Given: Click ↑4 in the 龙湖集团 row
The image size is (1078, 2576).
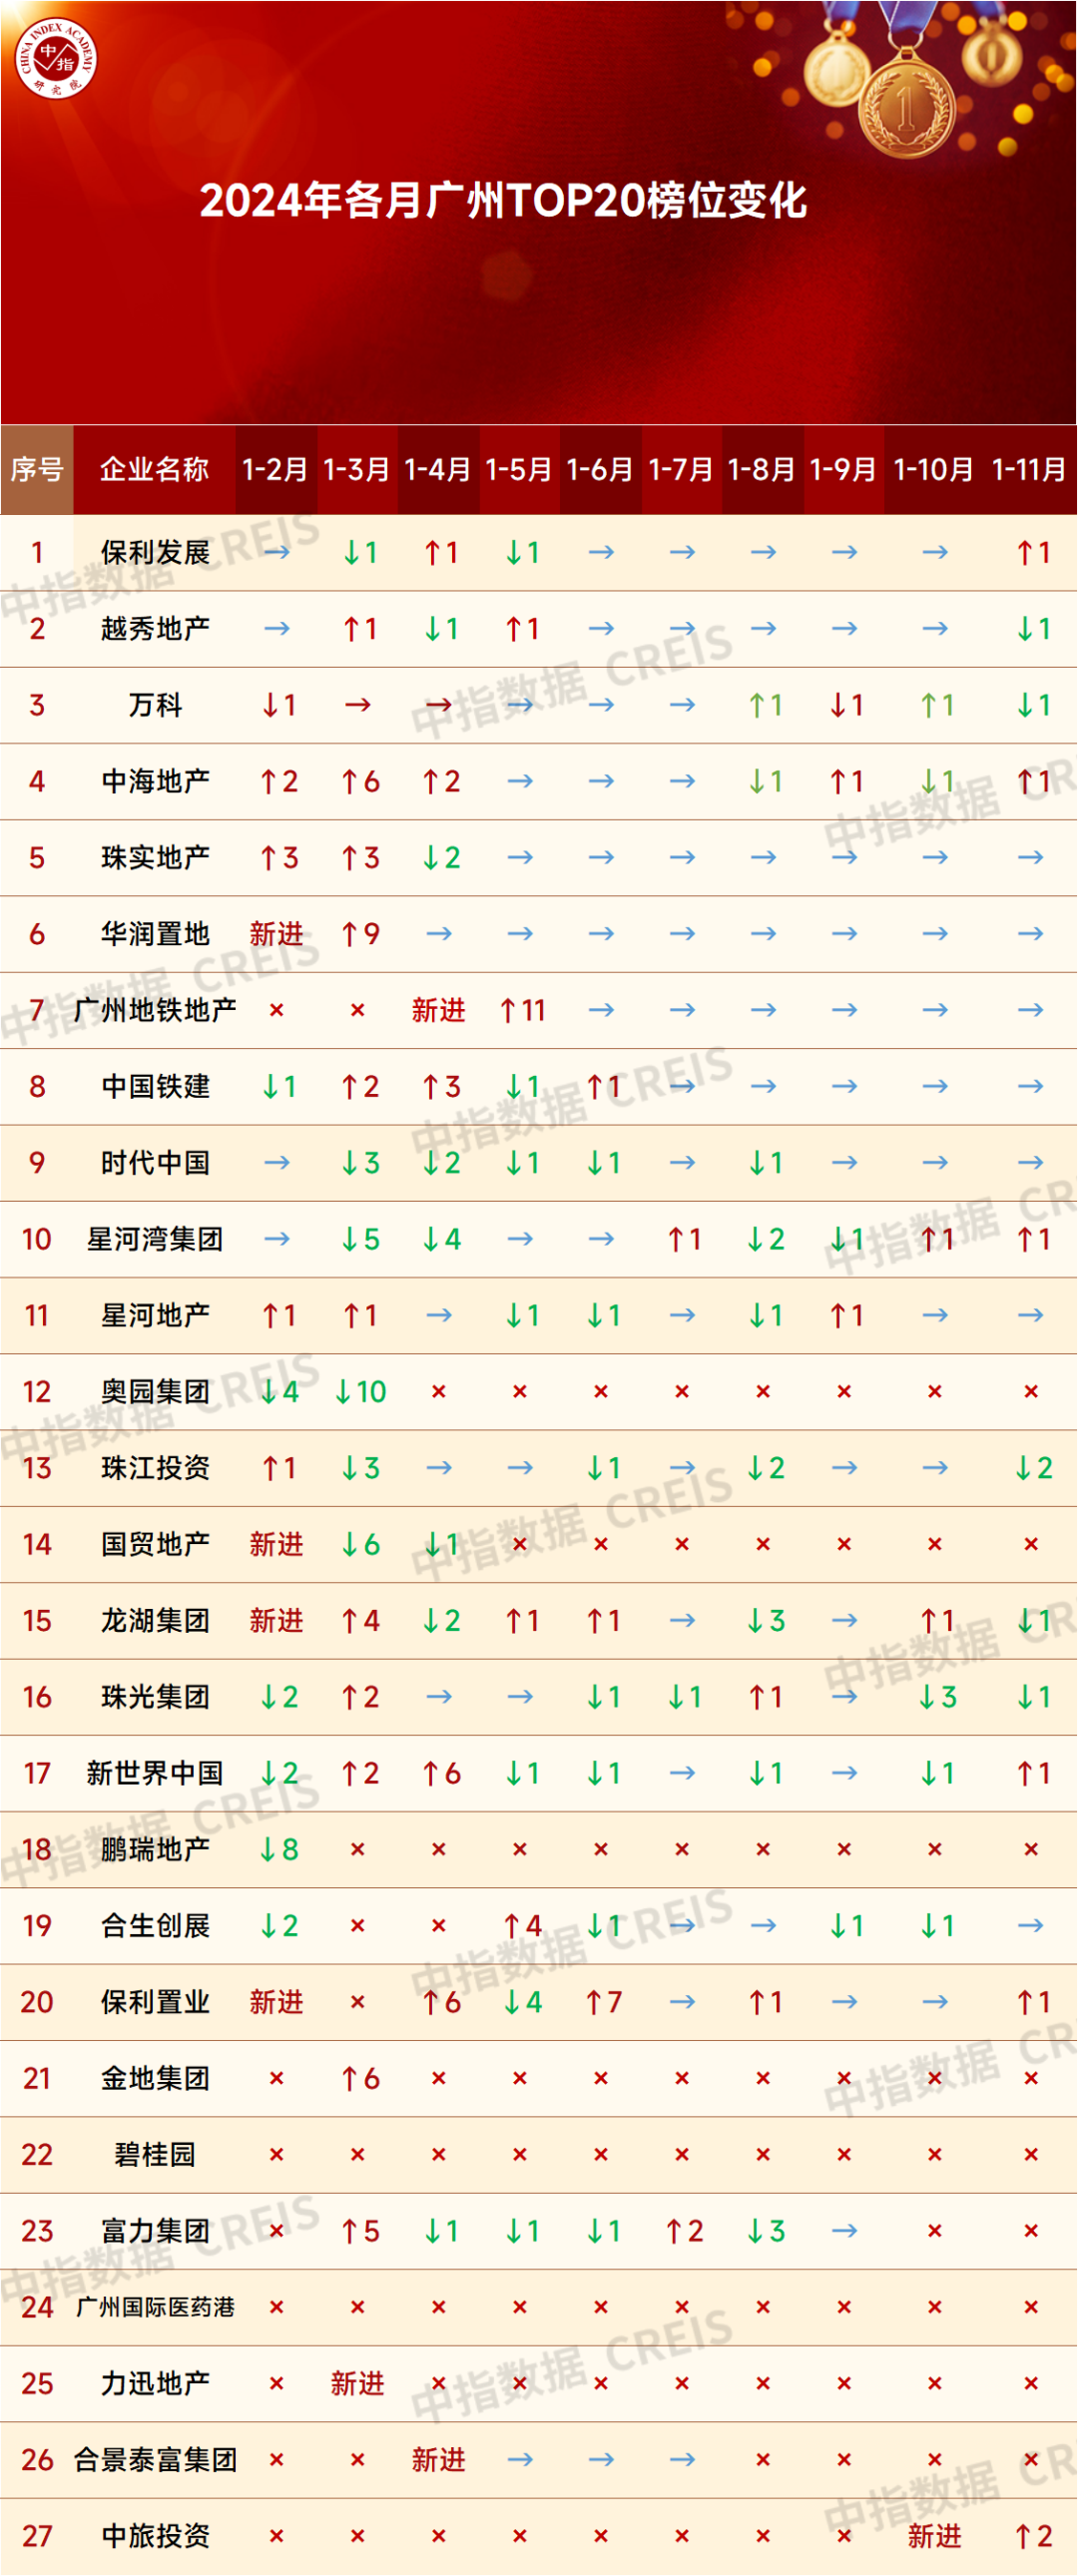Looking at the screenshot, I should tap(359, 1621).
